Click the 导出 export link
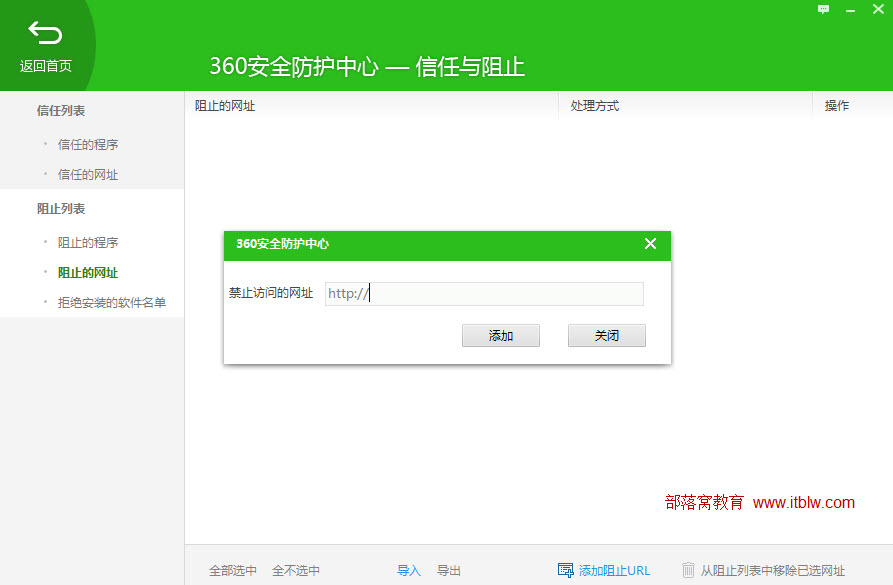 [449, 570]
